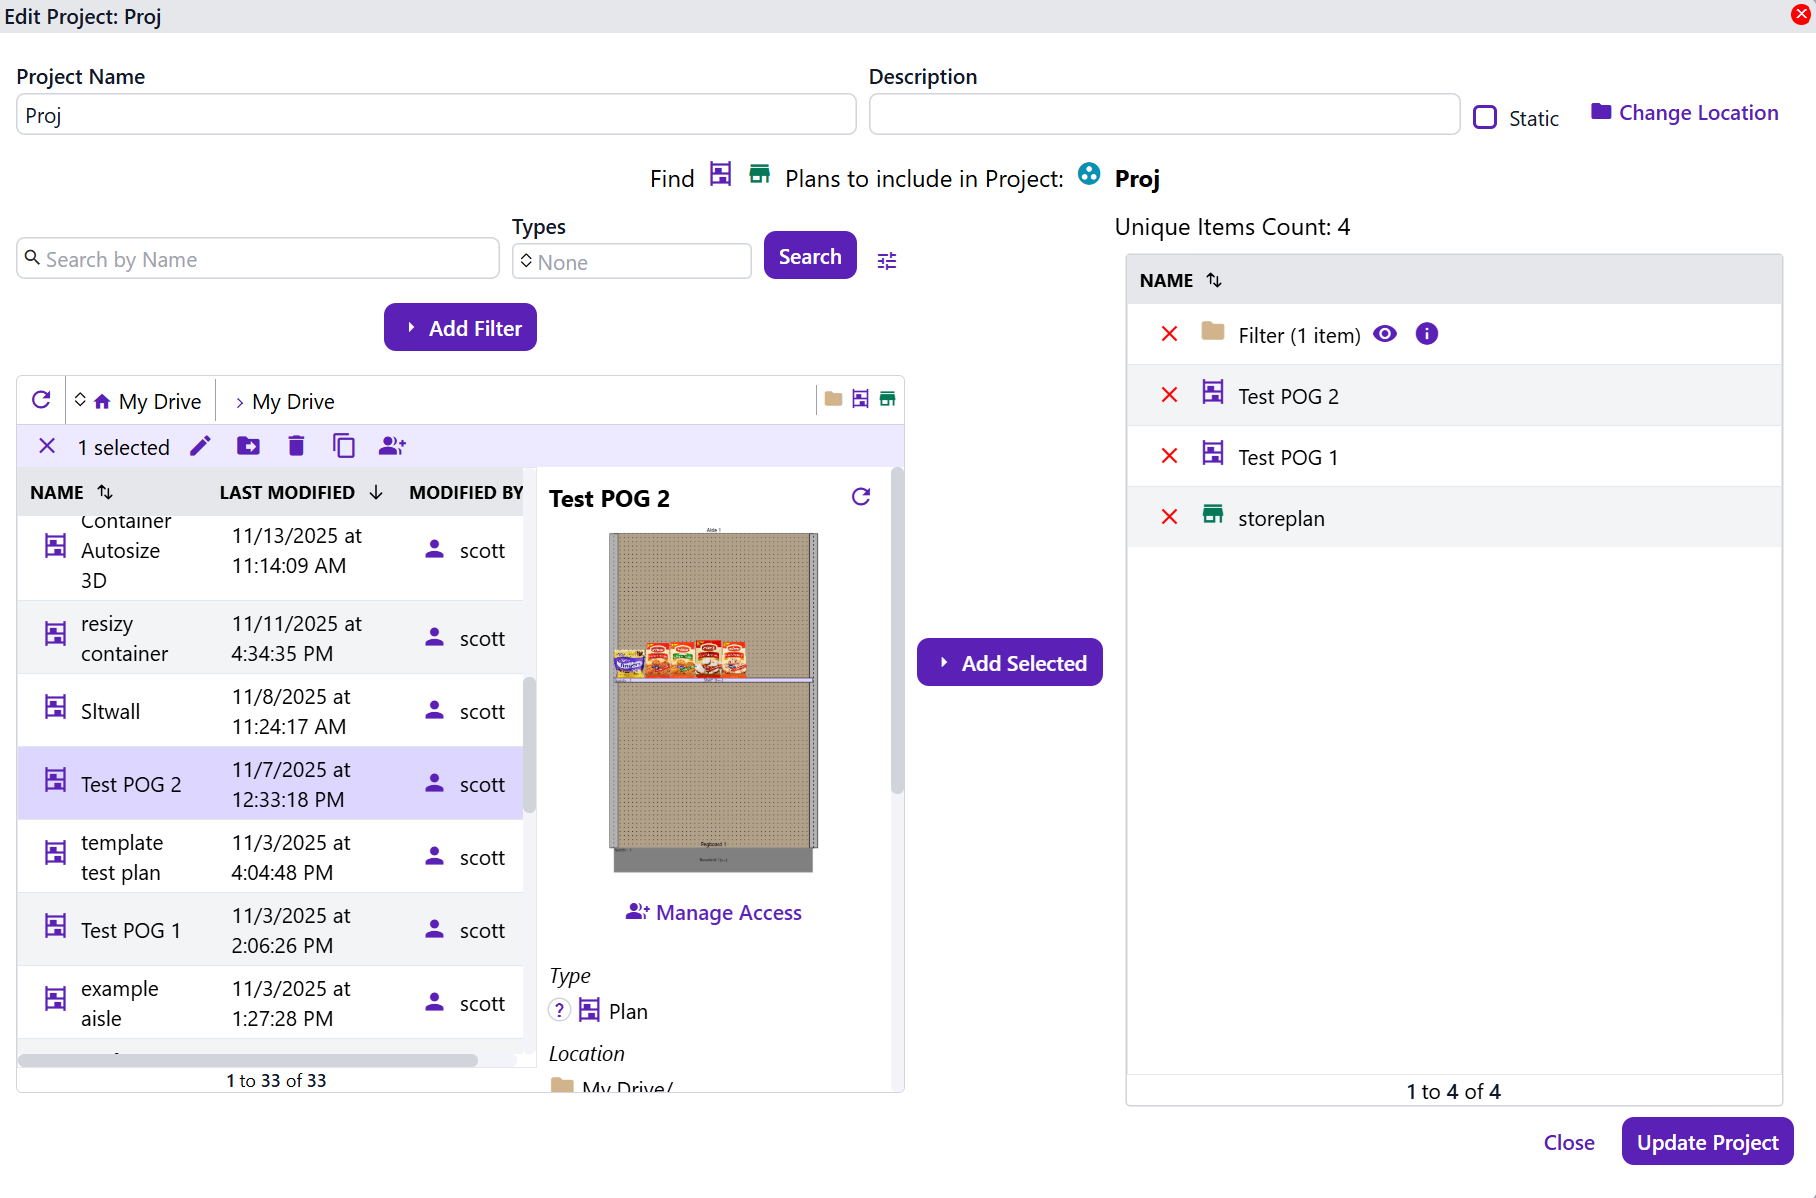Show info for Filter (1 item)
This screenshot has height=1198, width=1816.
pos(1427,334)
